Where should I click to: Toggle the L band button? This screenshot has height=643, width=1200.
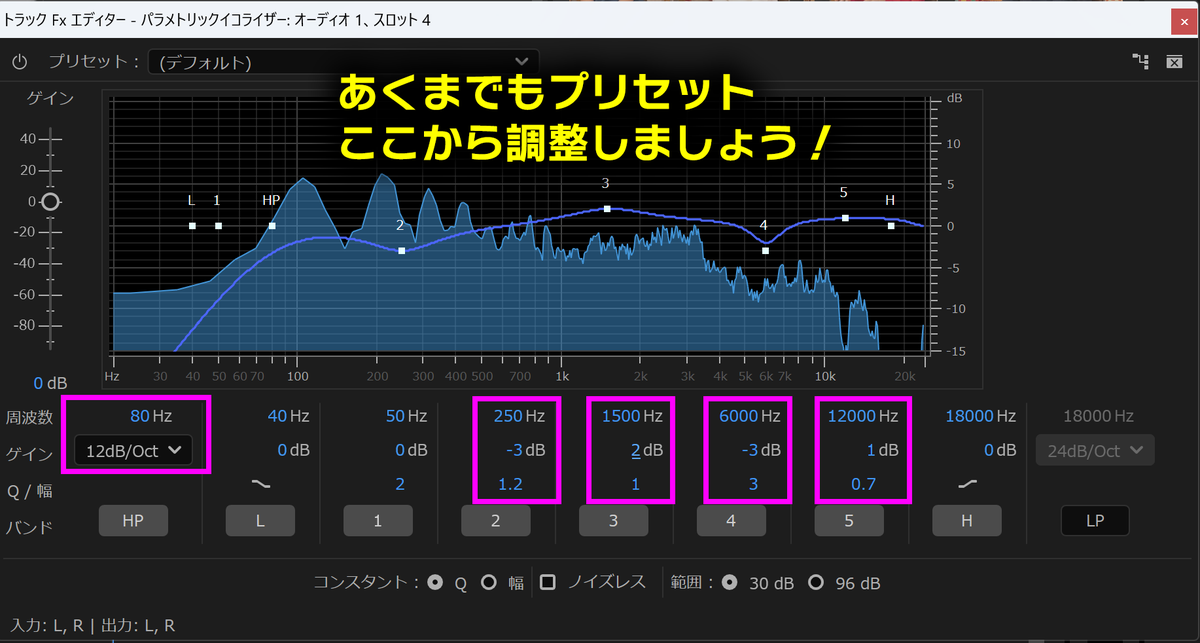[x=260, y=521]
